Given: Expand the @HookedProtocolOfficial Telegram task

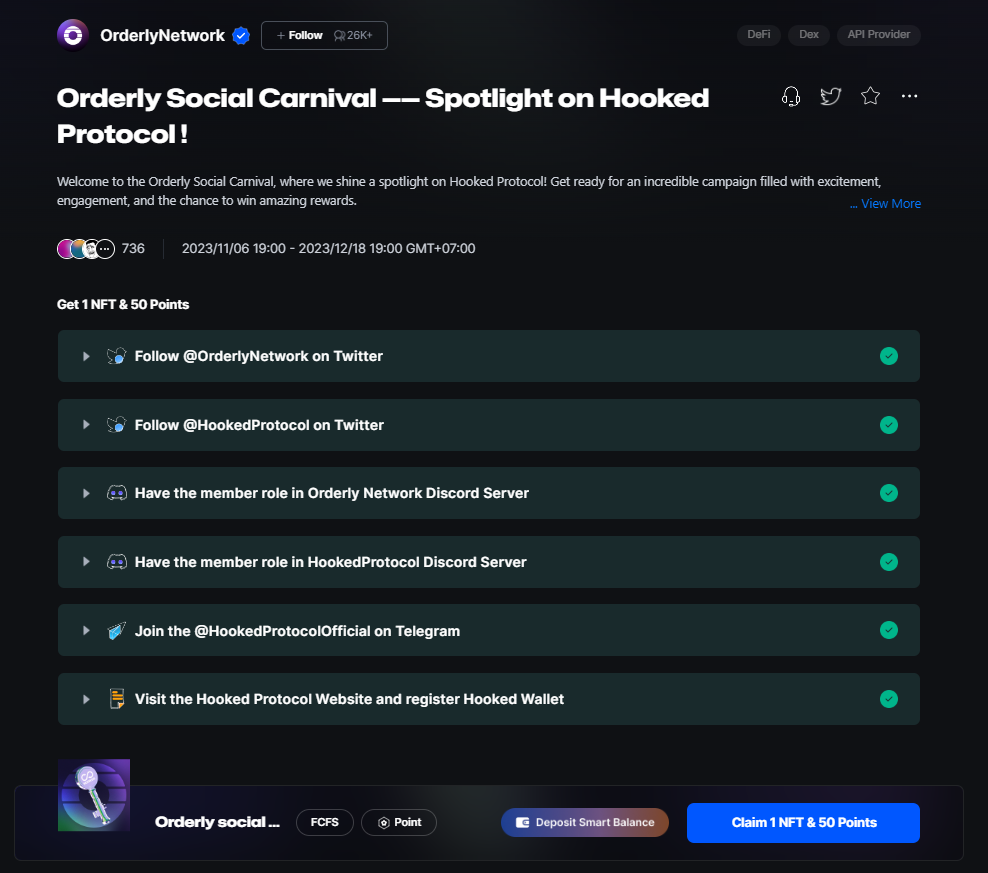Looking at the screenshot, I should pyautogui.click(x=86, y=630).
